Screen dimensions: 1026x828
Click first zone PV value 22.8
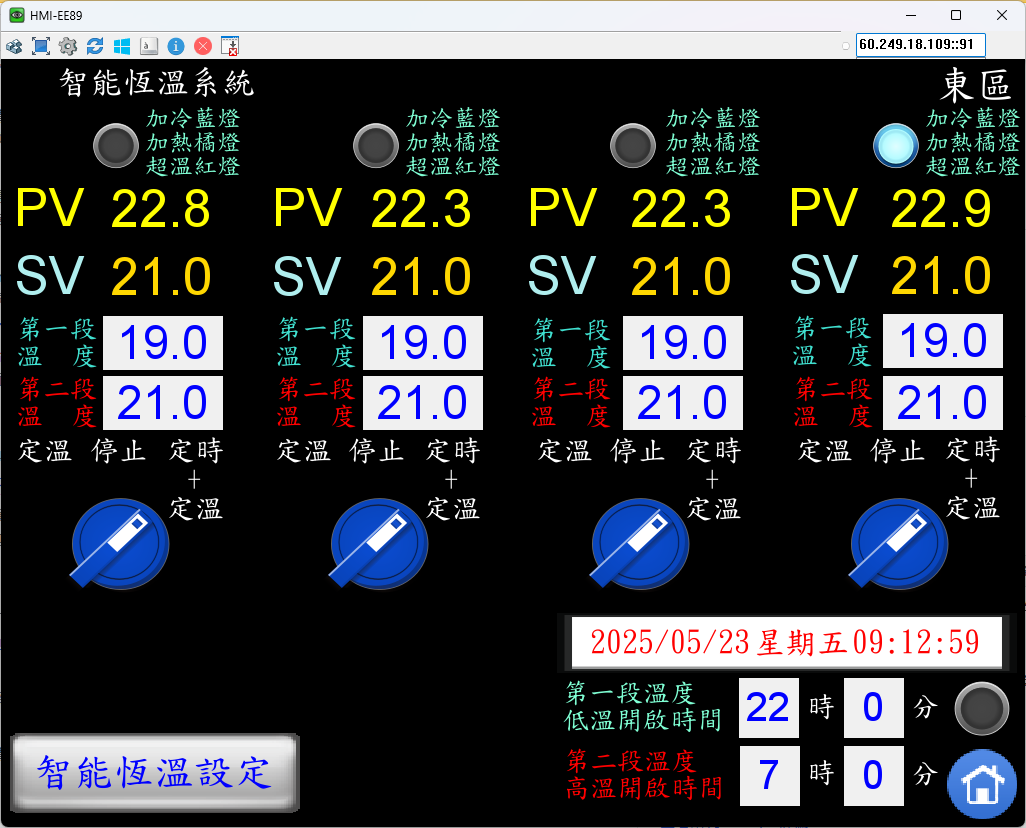pos(161,209)
